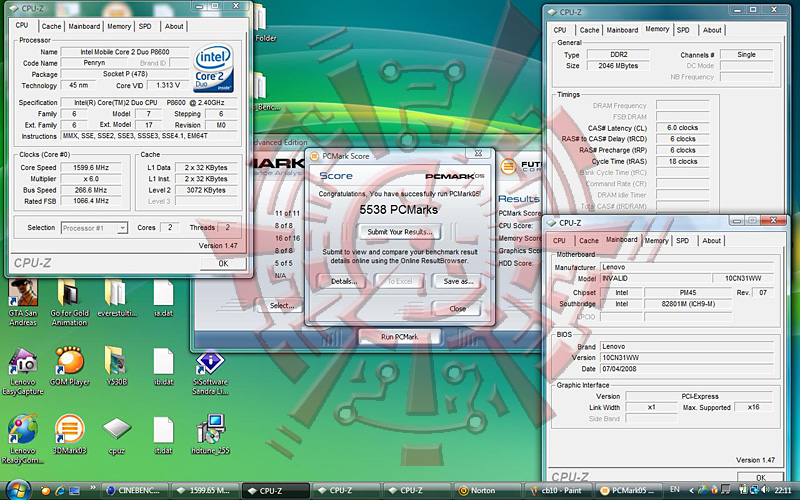Click the PCMark Score dialog title icon
The width and height of the screenshot is (800, 500).
[315, 156]
